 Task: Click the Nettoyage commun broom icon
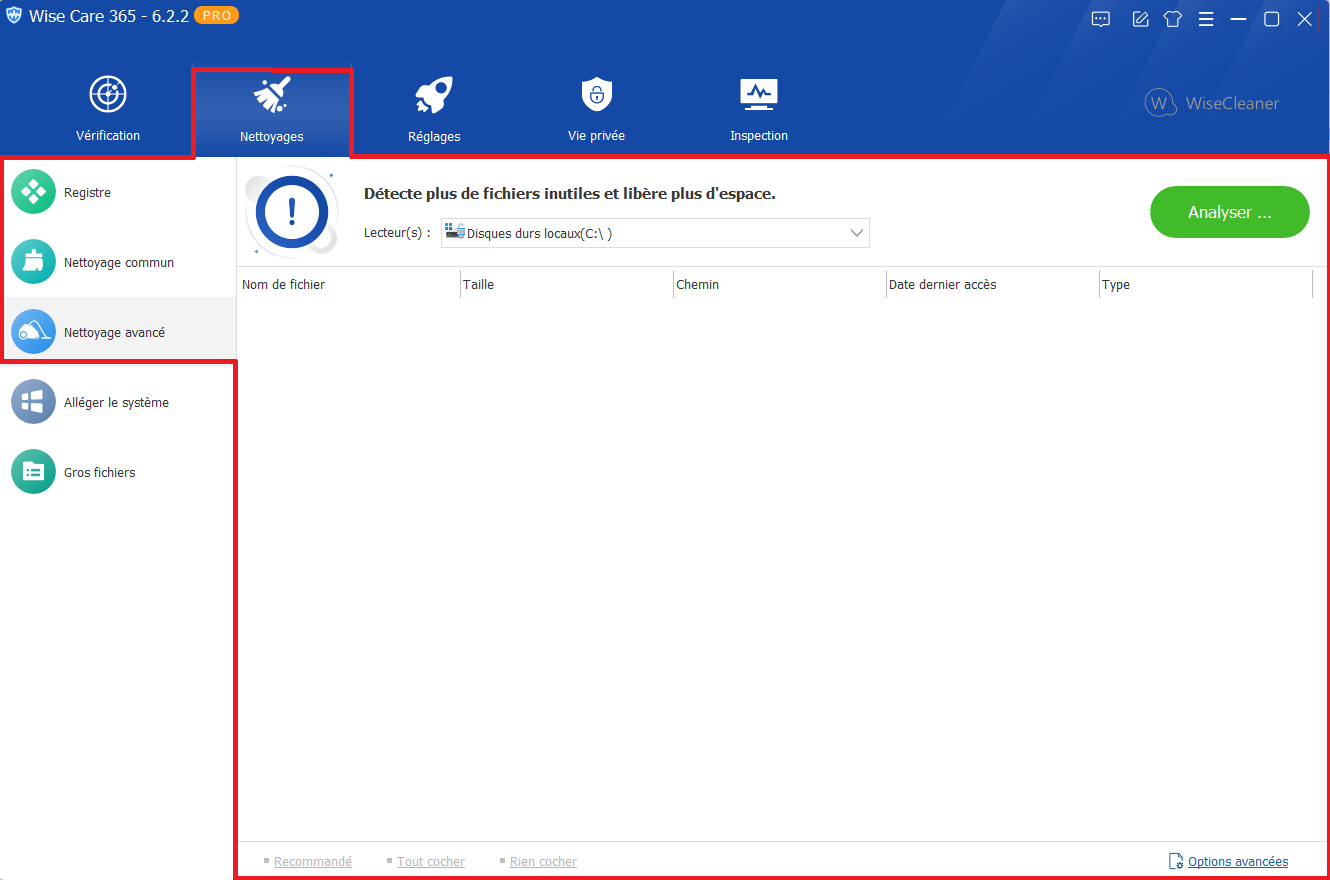pos(34,262)
